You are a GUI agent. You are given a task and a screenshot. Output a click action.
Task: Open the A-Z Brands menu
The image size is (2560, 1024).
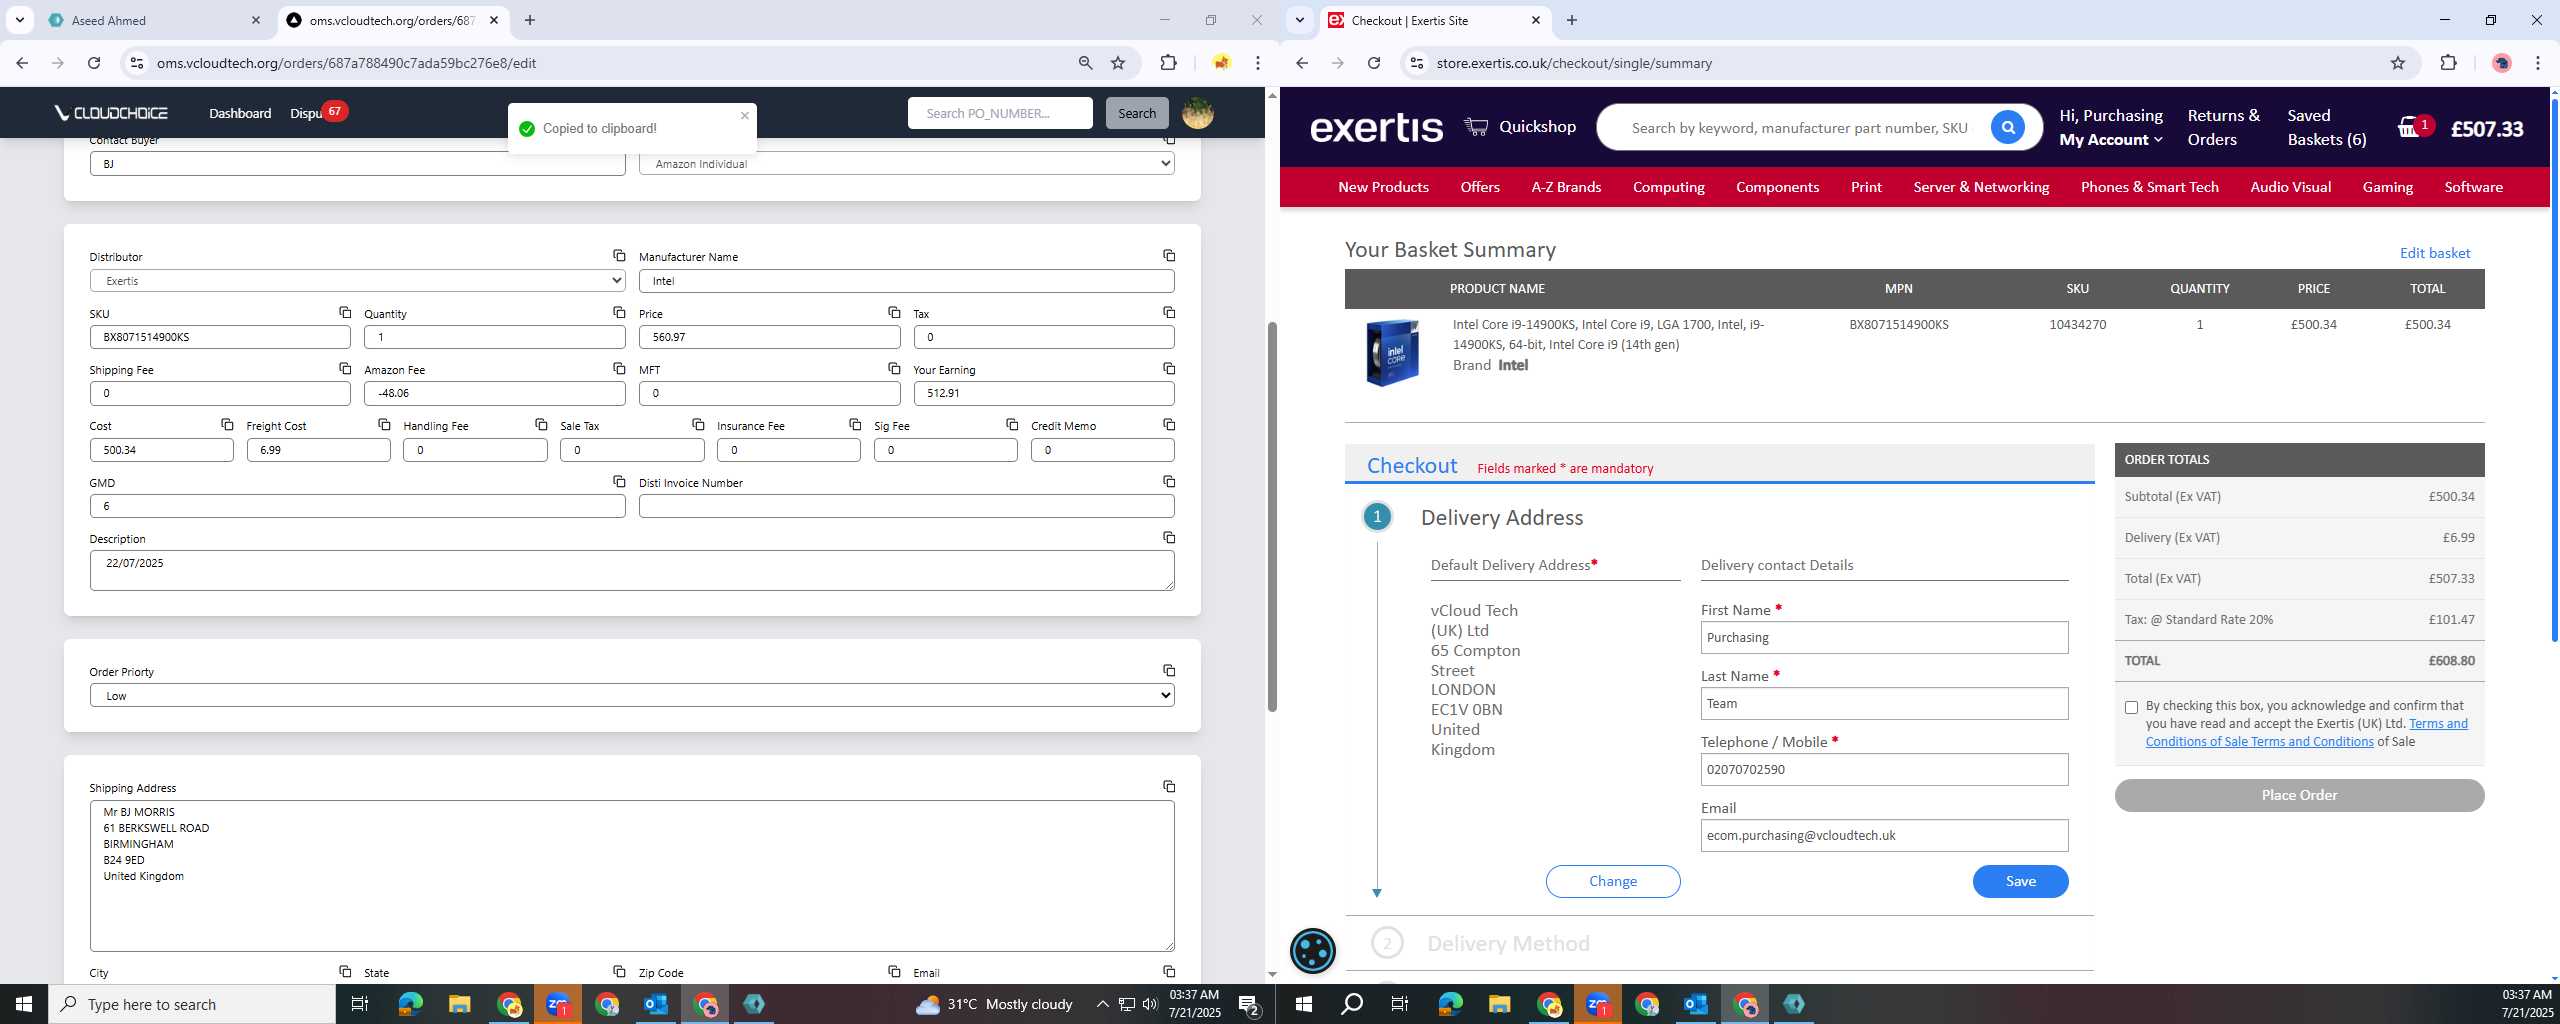(1566, 187)
